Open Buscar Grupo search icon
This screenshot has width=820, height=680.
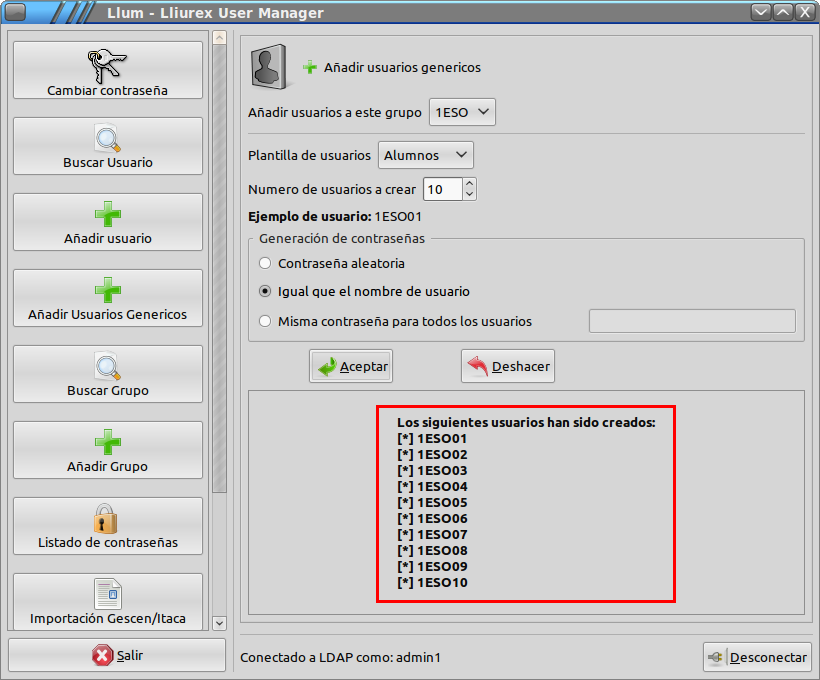tap(107, 367)
